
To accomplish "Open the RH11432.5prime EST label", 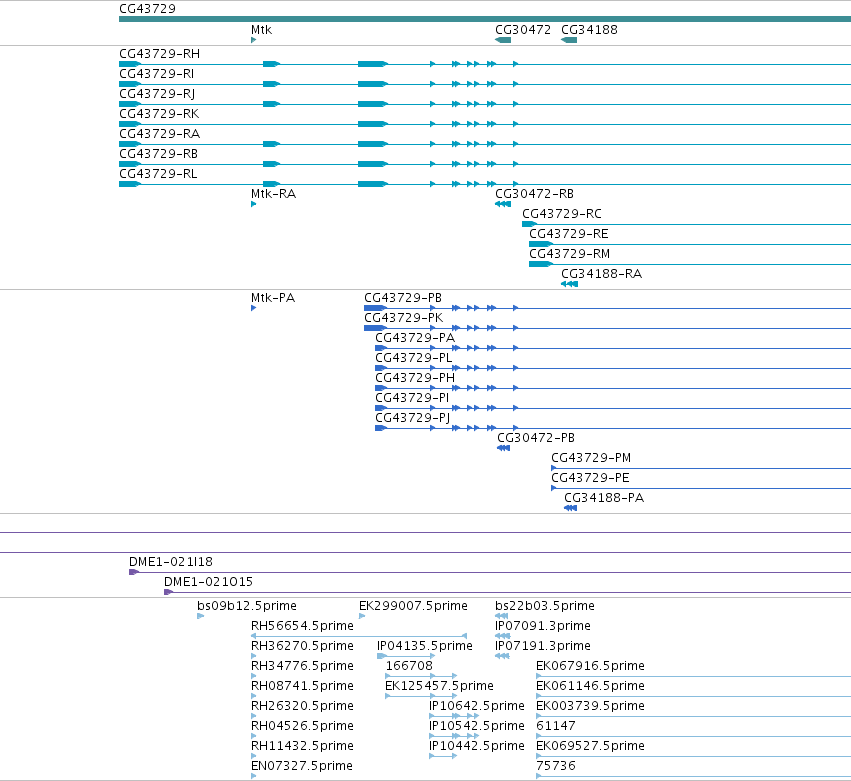I will (302, 747).
